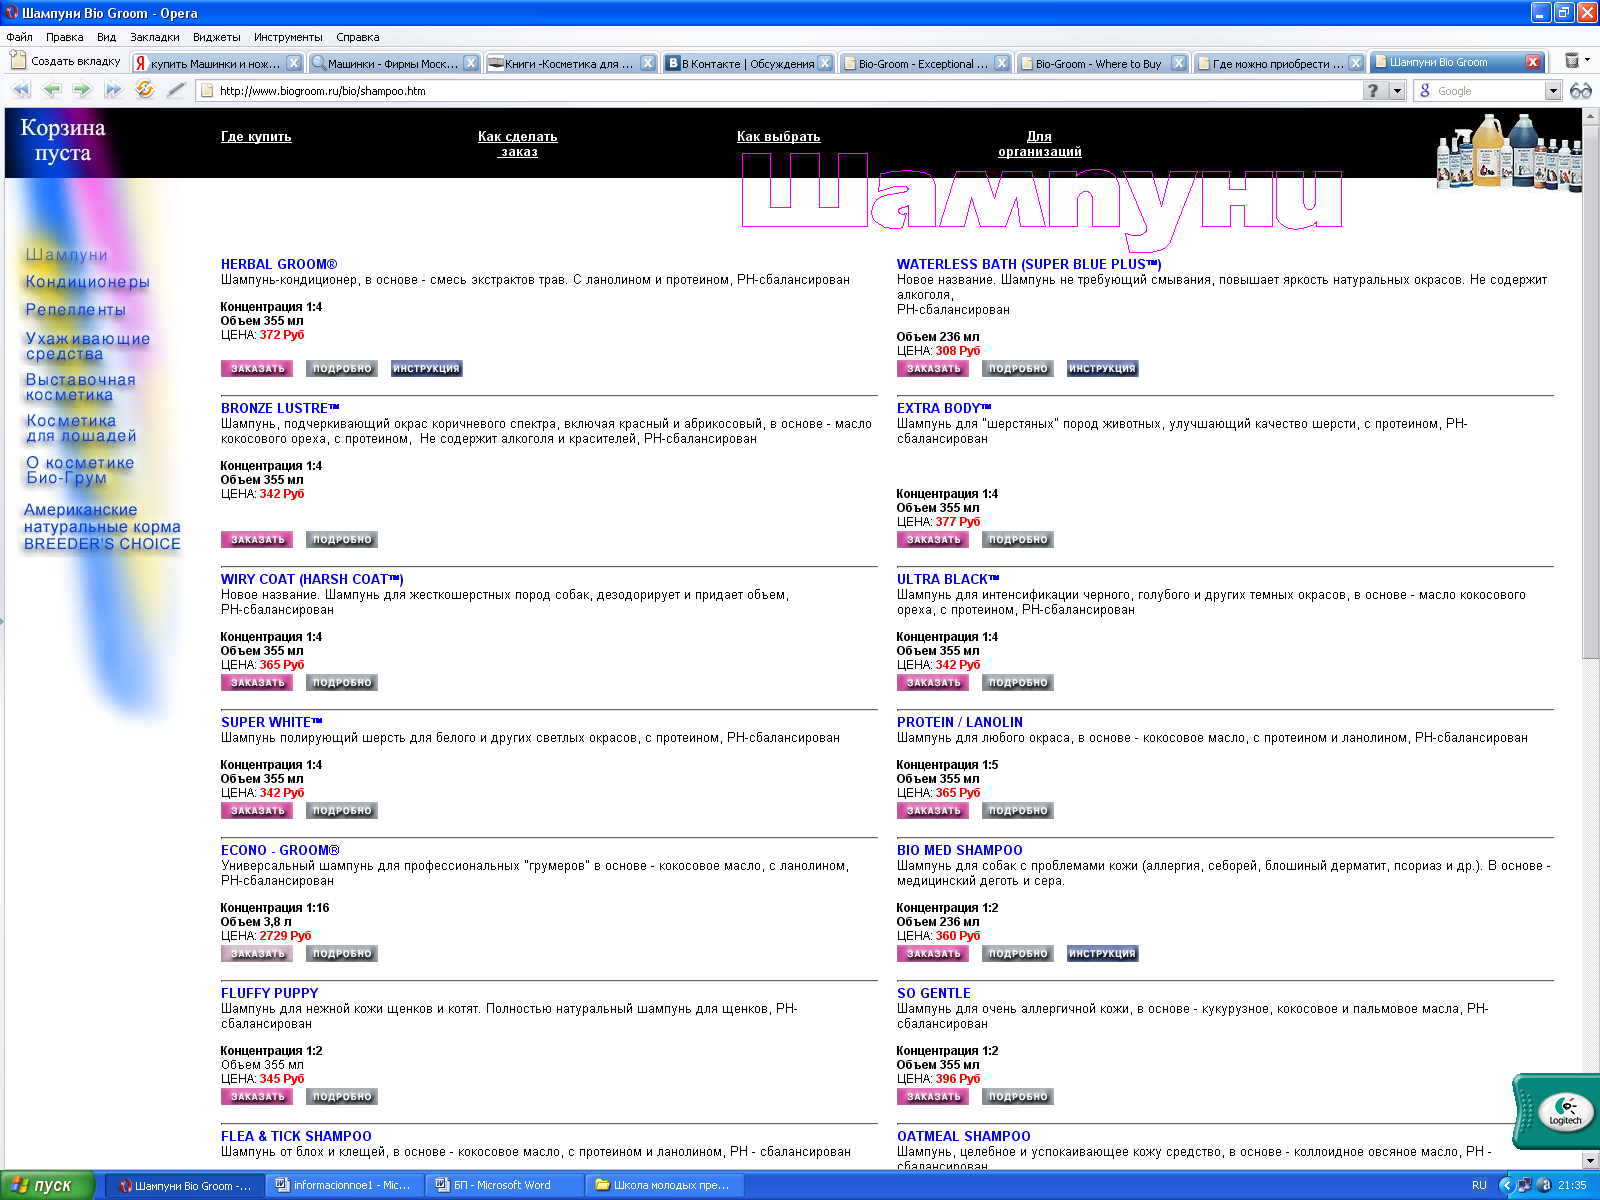This screenshot has height=1200, width=1600.
Task: Open the Как выбрать link
Action: coord(778,137)
